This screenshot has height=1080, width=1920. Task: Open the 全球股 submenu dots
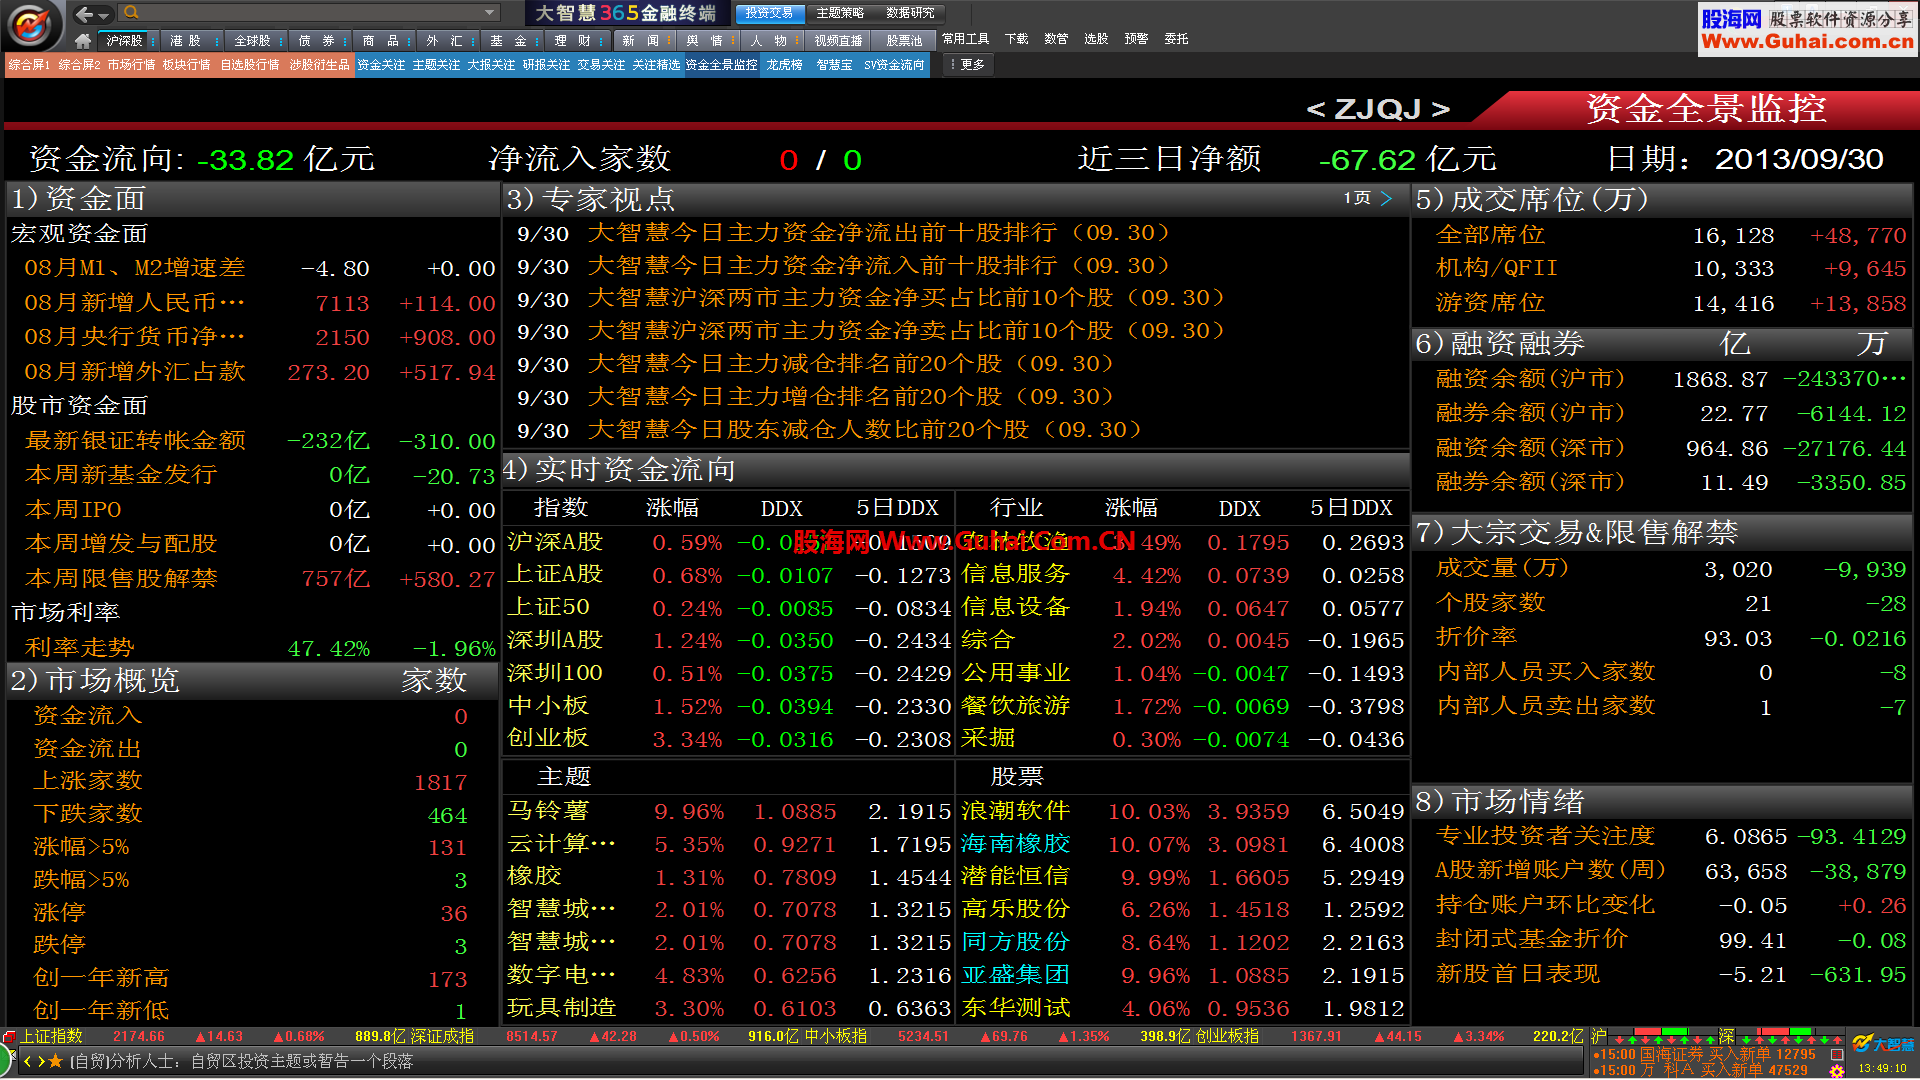coord(280,41)
